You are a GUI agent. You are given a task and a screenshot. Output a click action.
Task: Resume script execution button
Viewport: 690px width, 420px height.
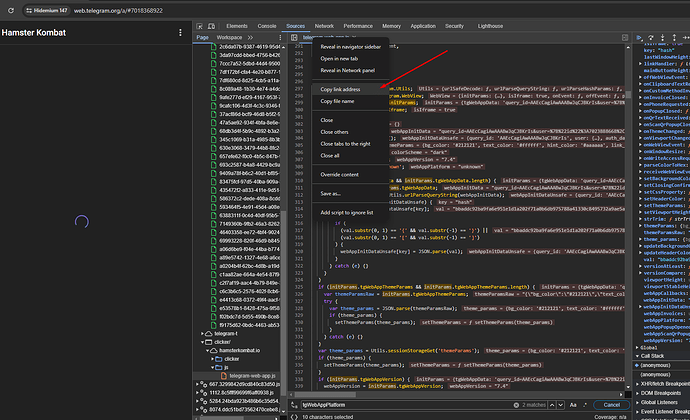click(639, 37)
